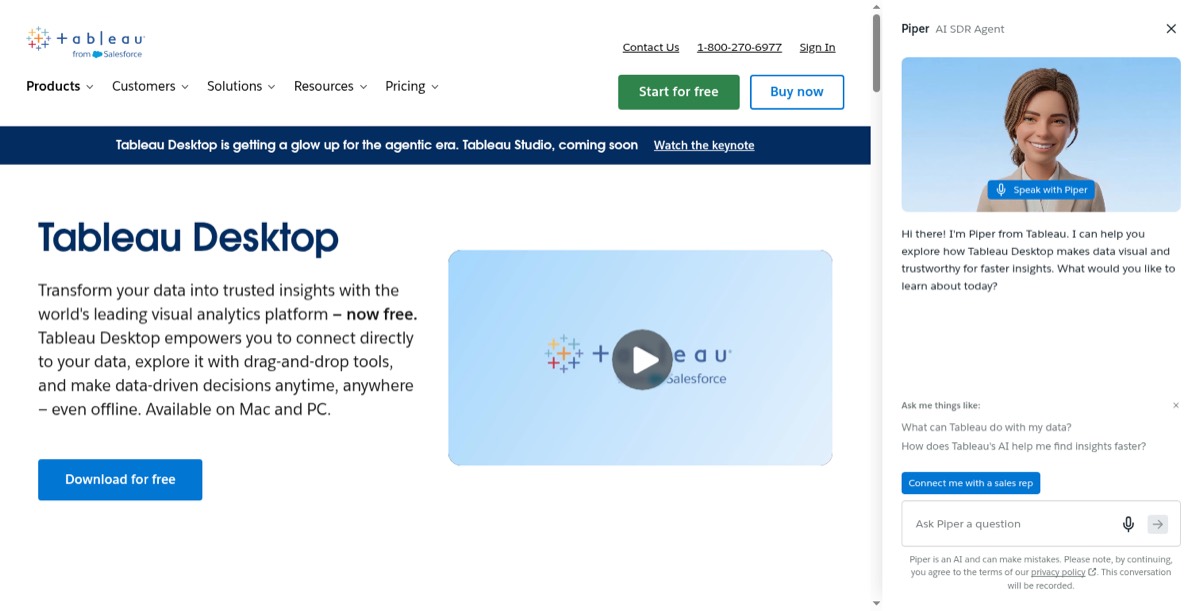1200x611 pixels.
Task: Expand the Pricing menu
Action: 412,86
